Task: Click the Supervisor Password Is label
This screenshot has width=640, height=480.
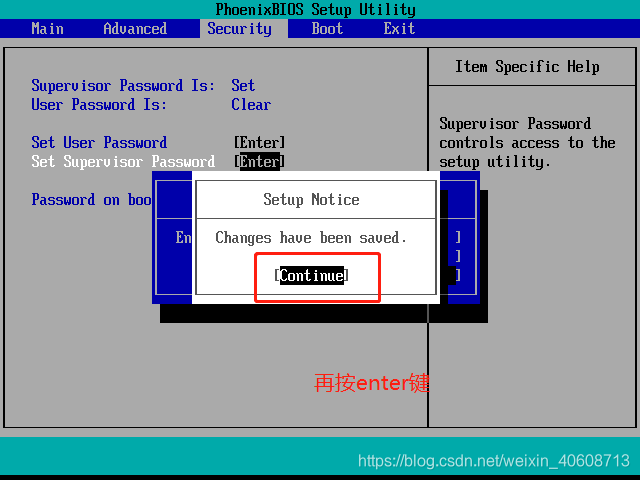Action: (x=123, y=86)
